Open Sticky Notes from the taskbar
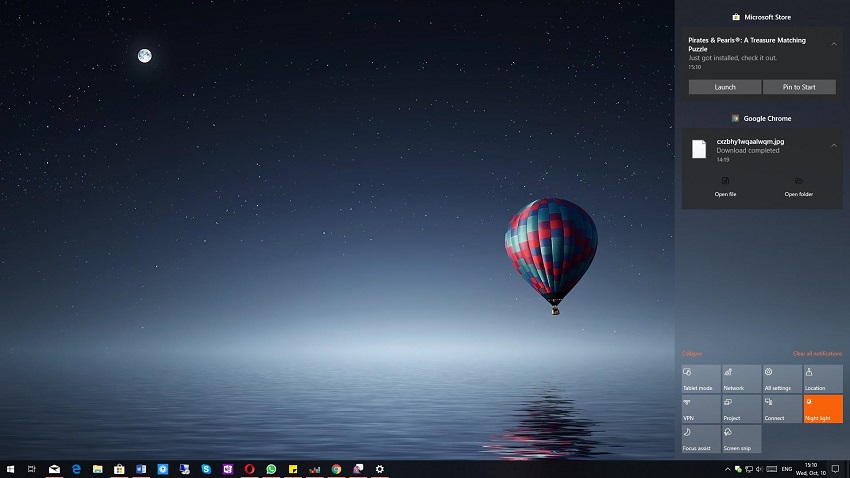This screenshot has width=850, height=478. (x=293, y=469)
